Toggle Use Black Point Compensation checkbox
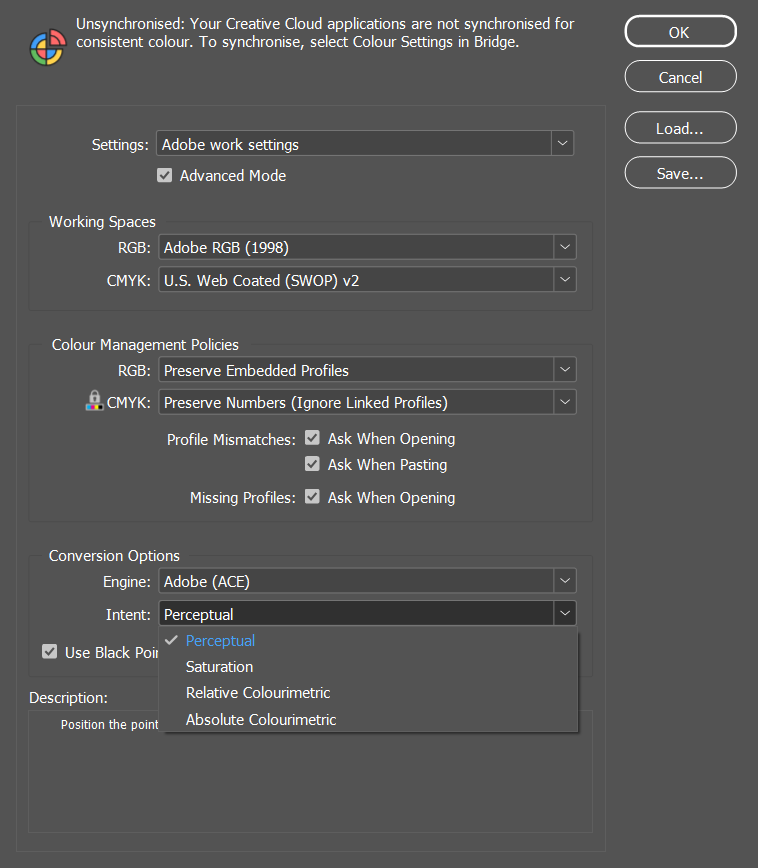The image size is (758, 868). (50, 652)
